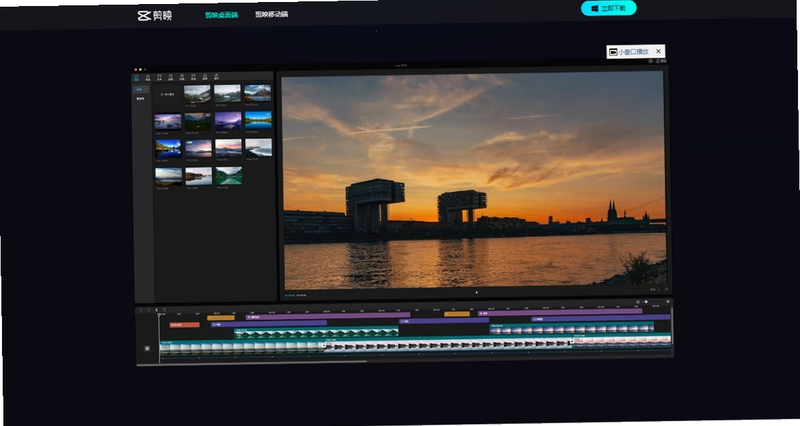The image size is (800, 426).
Task: Open the Media tab icon in editor toolbar
Action: point(137,78)
